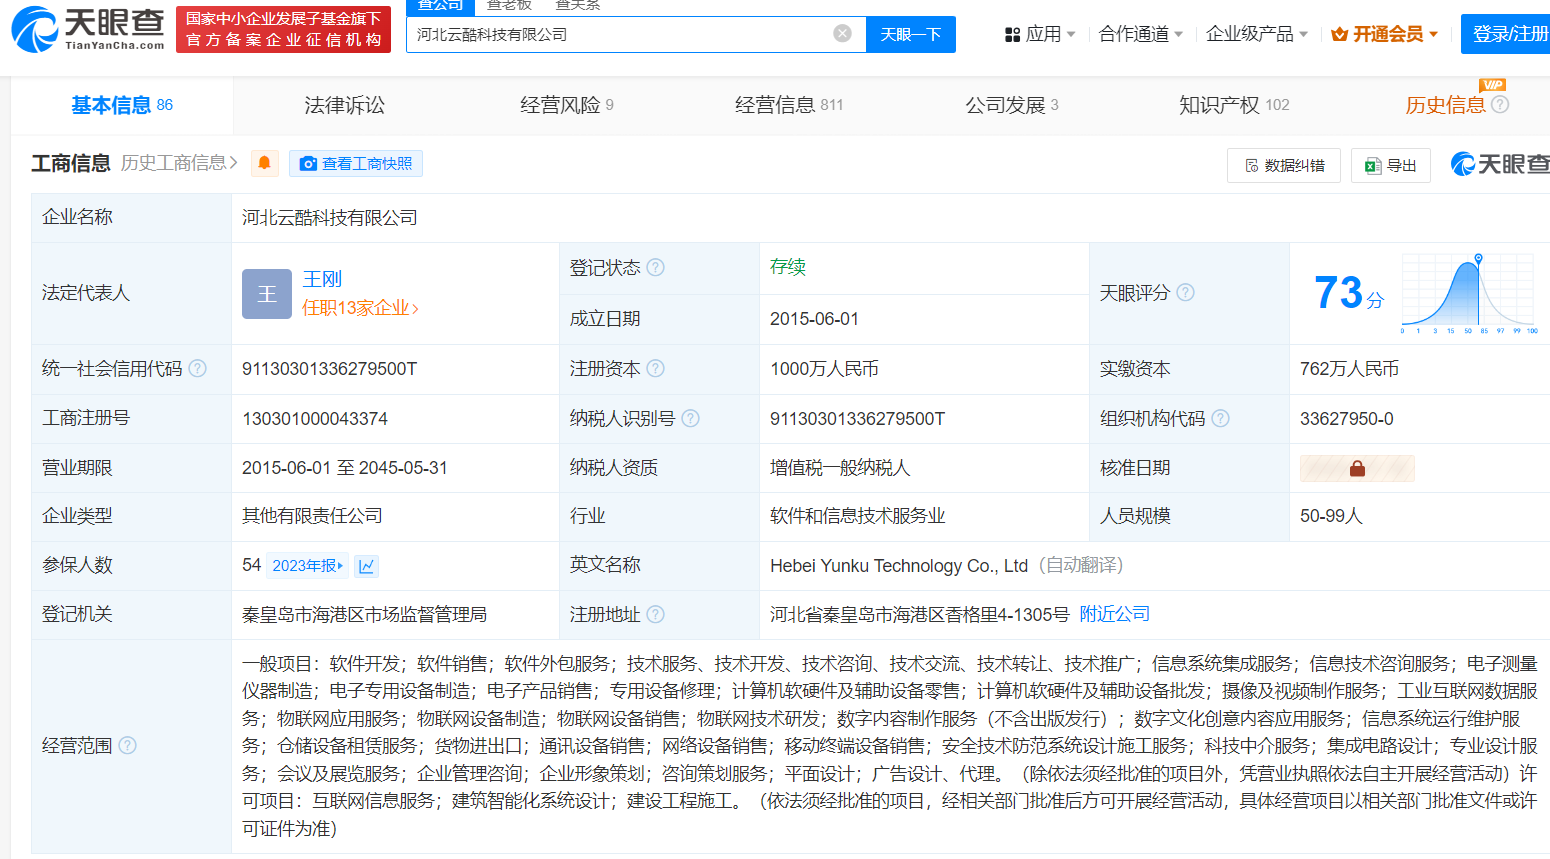Open the 2023年报 tag

pyautogui.click(x=307, y=566)
